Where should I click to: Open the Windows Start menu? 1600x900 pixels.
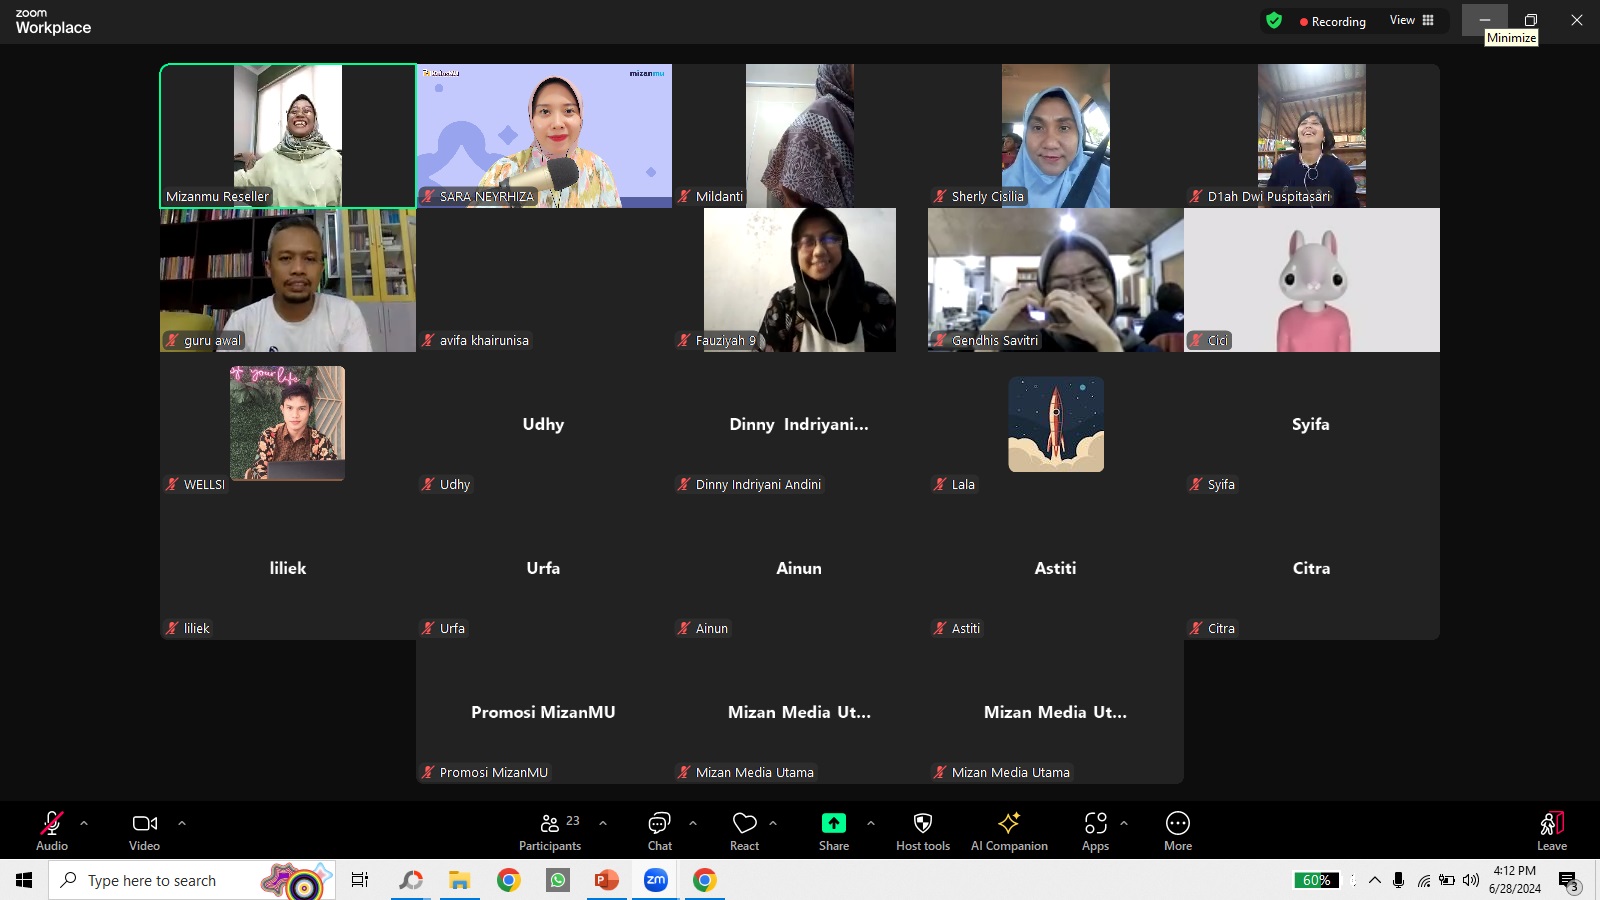[24, 880]
